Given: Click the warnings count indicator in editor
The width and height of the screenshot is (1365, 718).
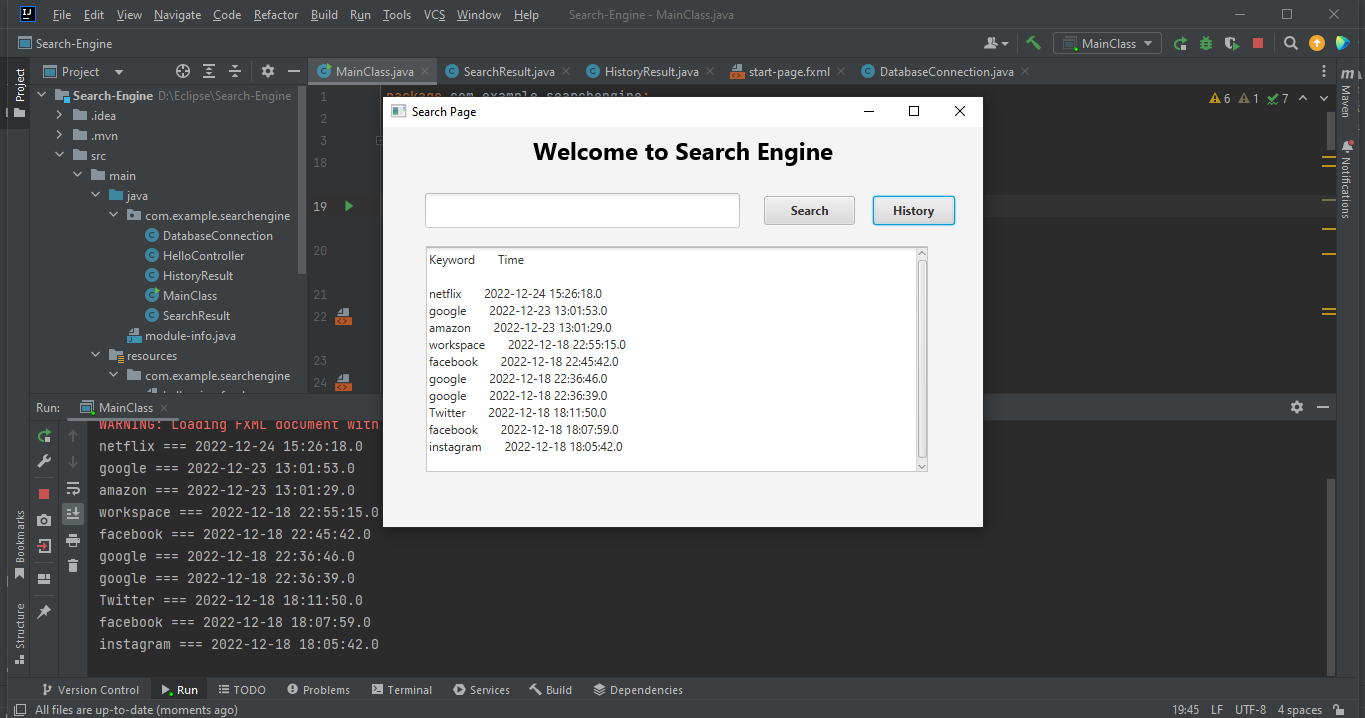Looking at the screenshot, I should pos(1220,99).
